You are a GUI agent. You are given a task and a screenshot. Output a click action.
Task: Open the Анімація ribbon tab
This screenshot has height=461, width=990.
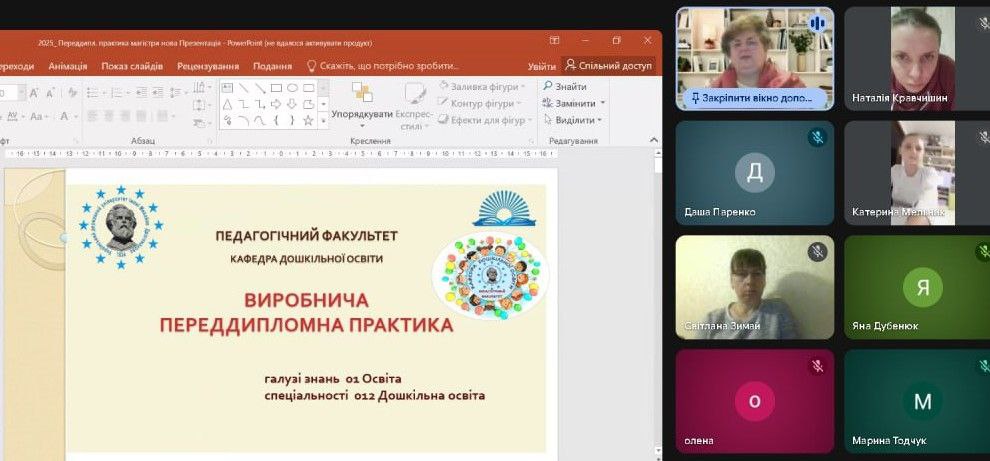coord(67,66)
